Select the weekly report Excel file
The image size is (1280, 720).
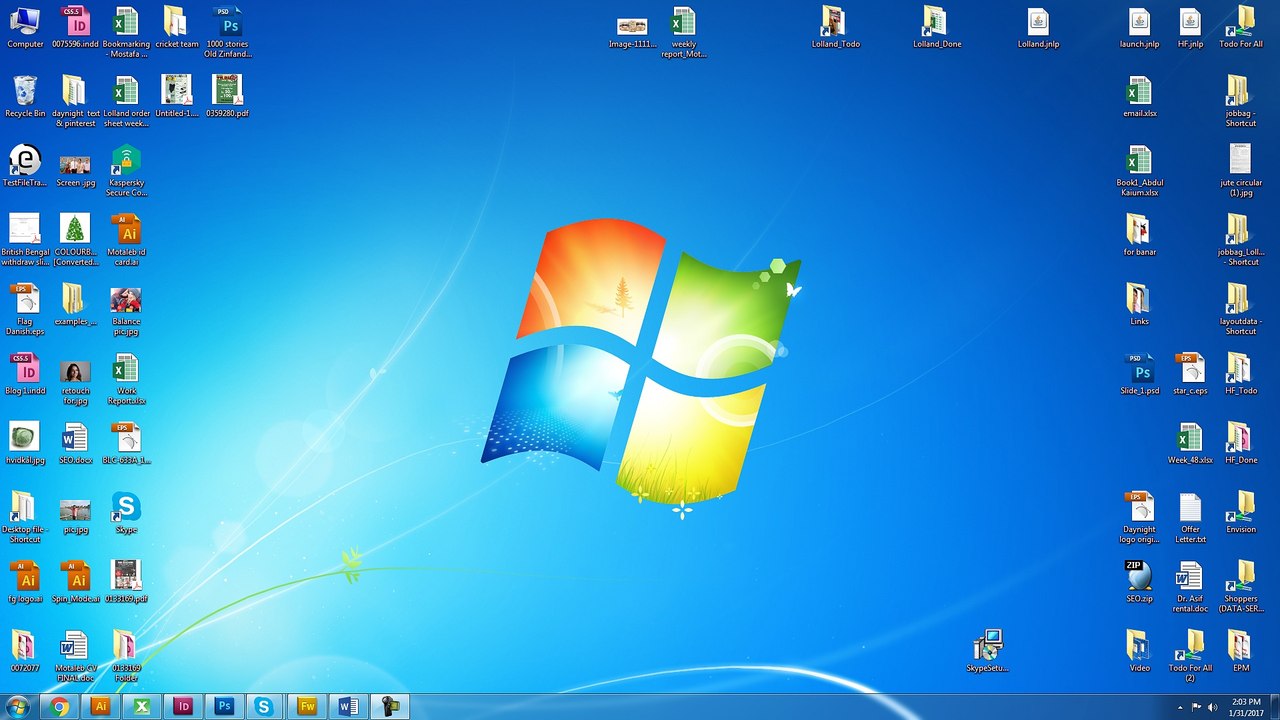tap(683, 32)
